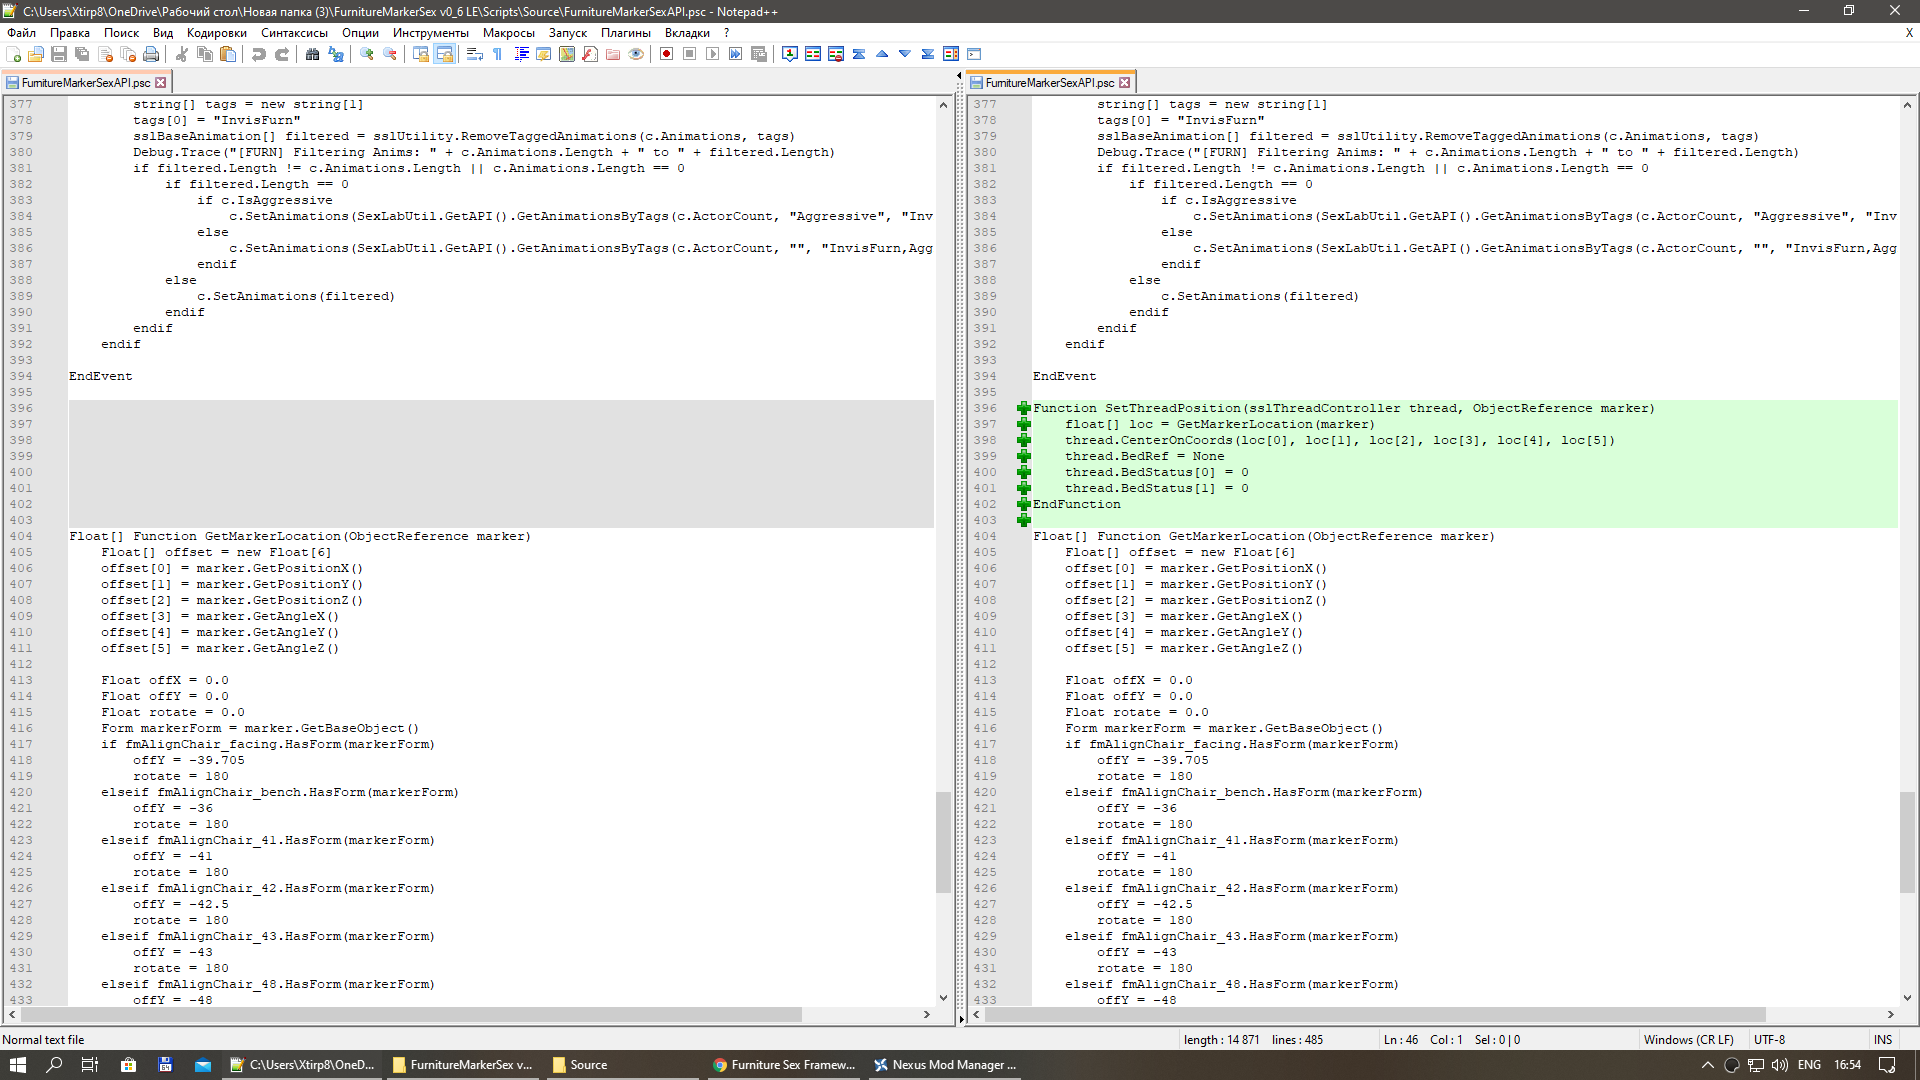Open Folder as Workspace panel icon
Screen dimensions: 1920x1080
tap(613, 54)
